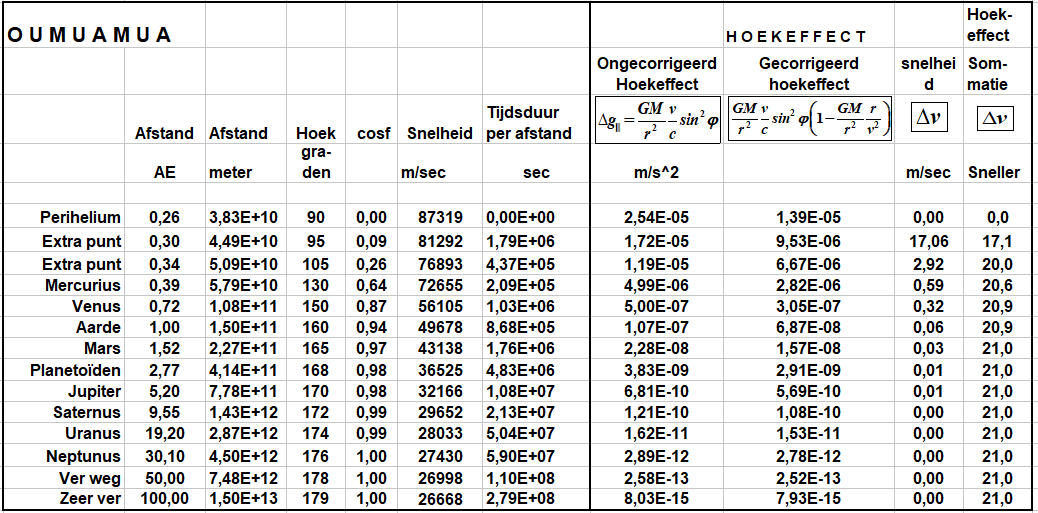The width and height of the screenshot is (1038, 513).
Task: Click the Δv box under snelheid column
Action: (927, 118)
